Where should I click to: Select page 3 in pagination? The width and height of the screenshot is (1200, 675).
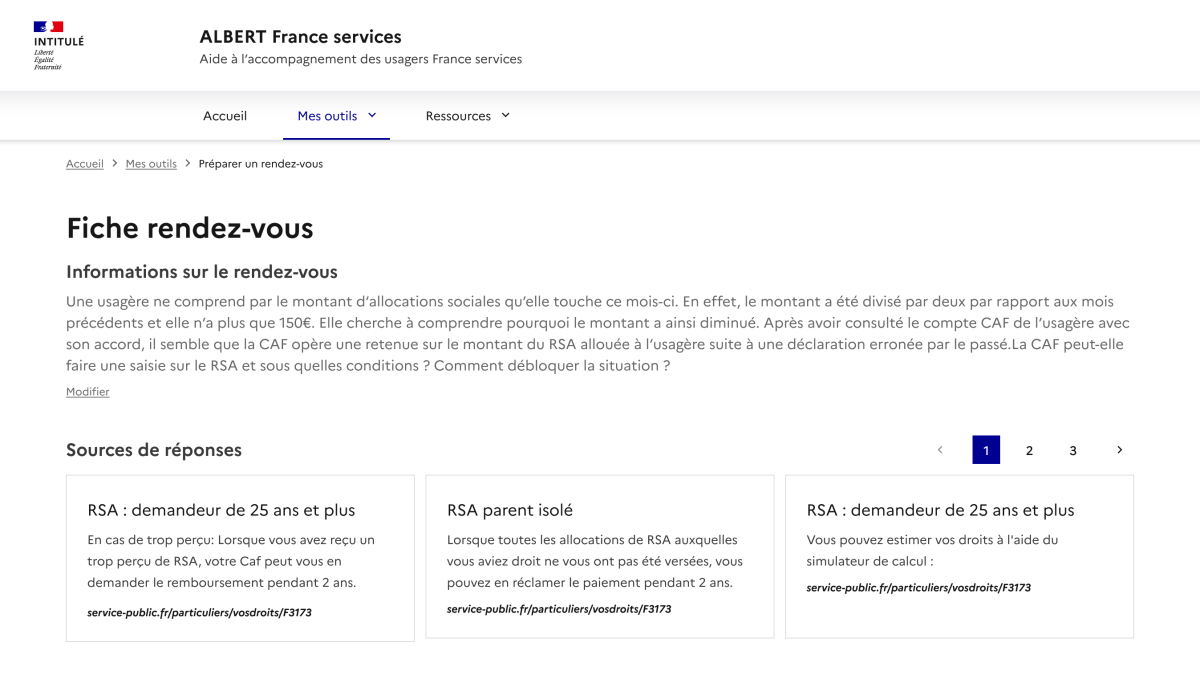tap(1073, 450)
